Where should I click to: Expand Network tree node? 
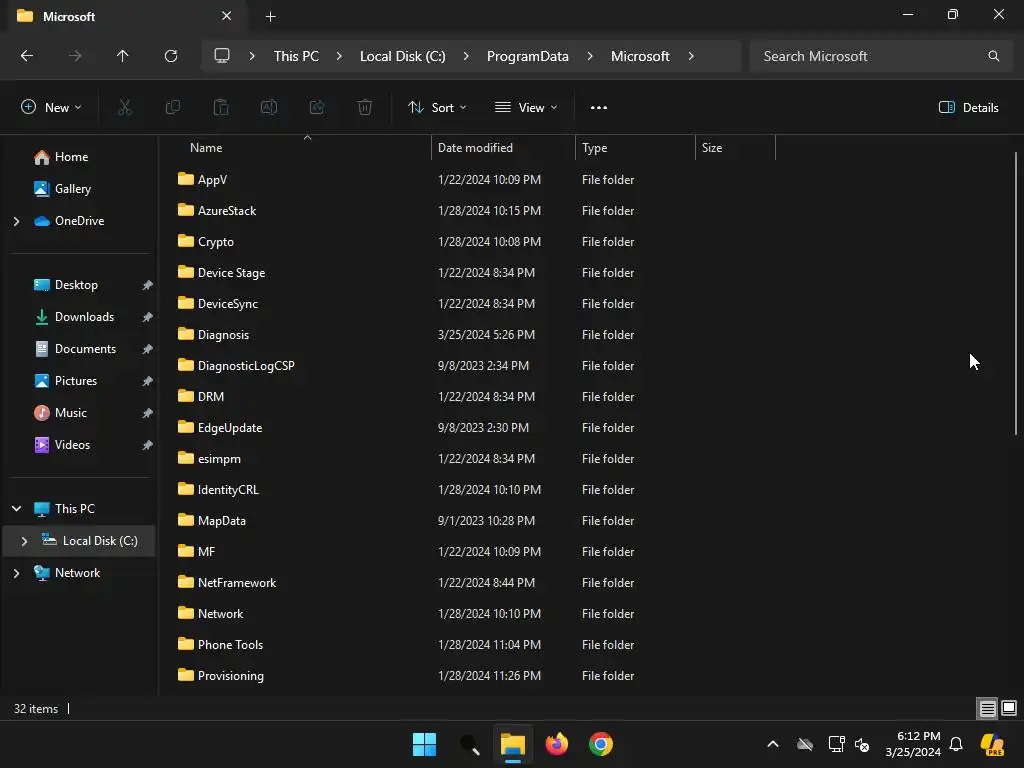pyautogui.click(x=16, y=573)
